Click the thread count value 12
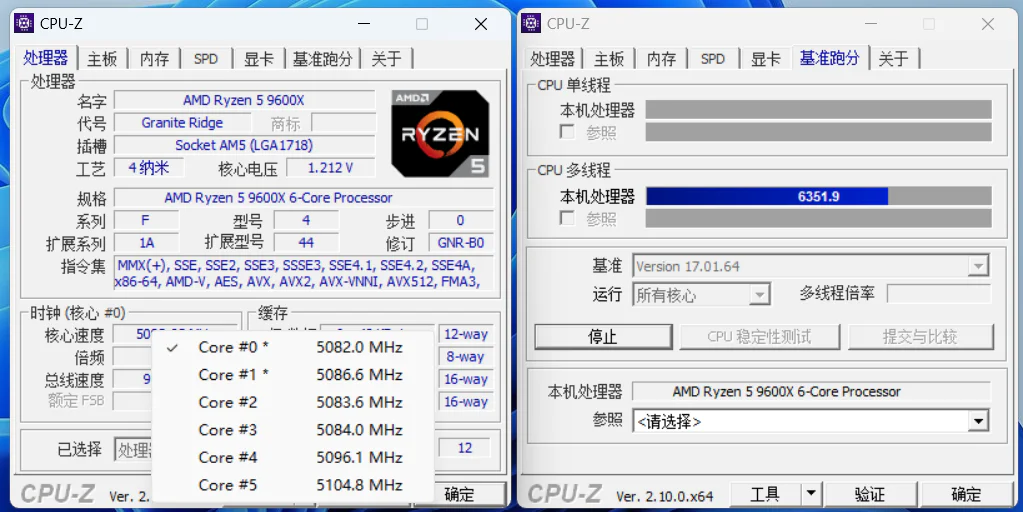Screen dimensions: 1023x512 (x=465, y=448)
